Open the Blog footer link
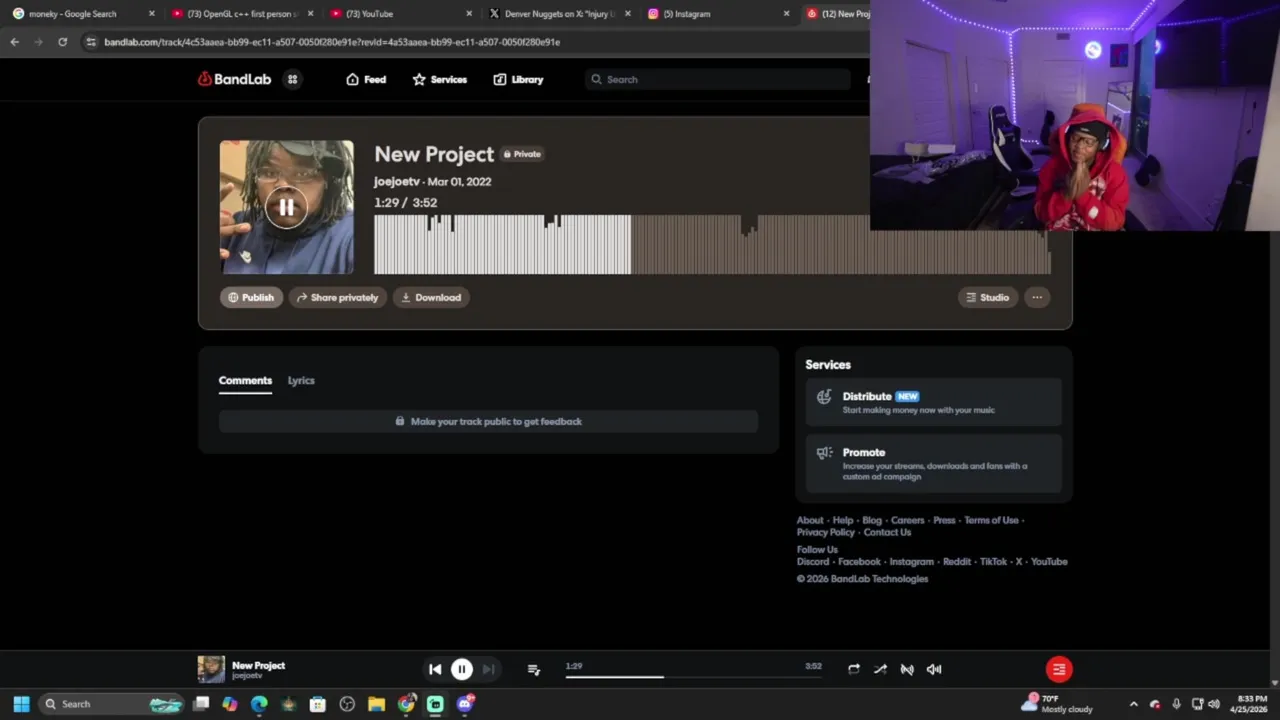The height and width of the screenshot is (720, 1280). coord(872,520)
